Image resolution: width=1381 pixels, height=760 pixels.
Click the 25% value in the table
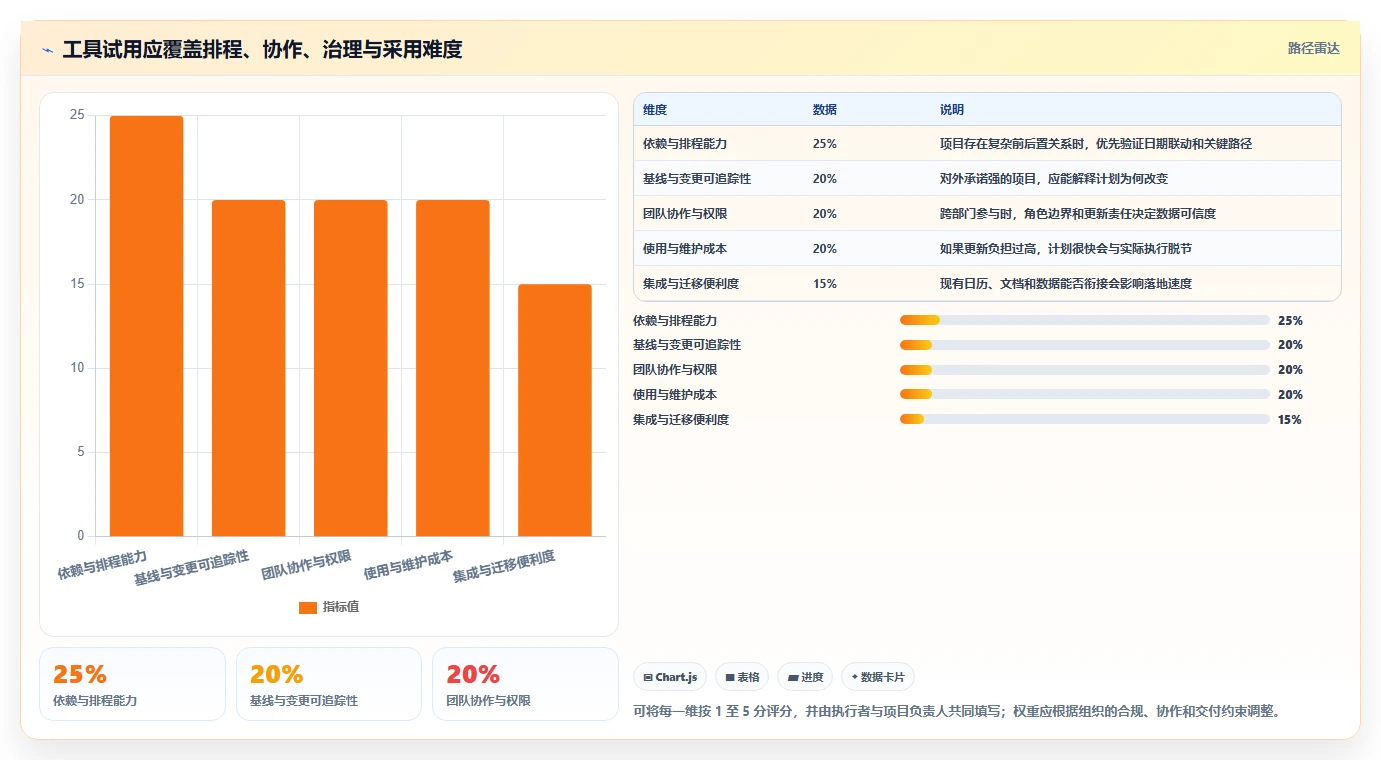[825, 144]
